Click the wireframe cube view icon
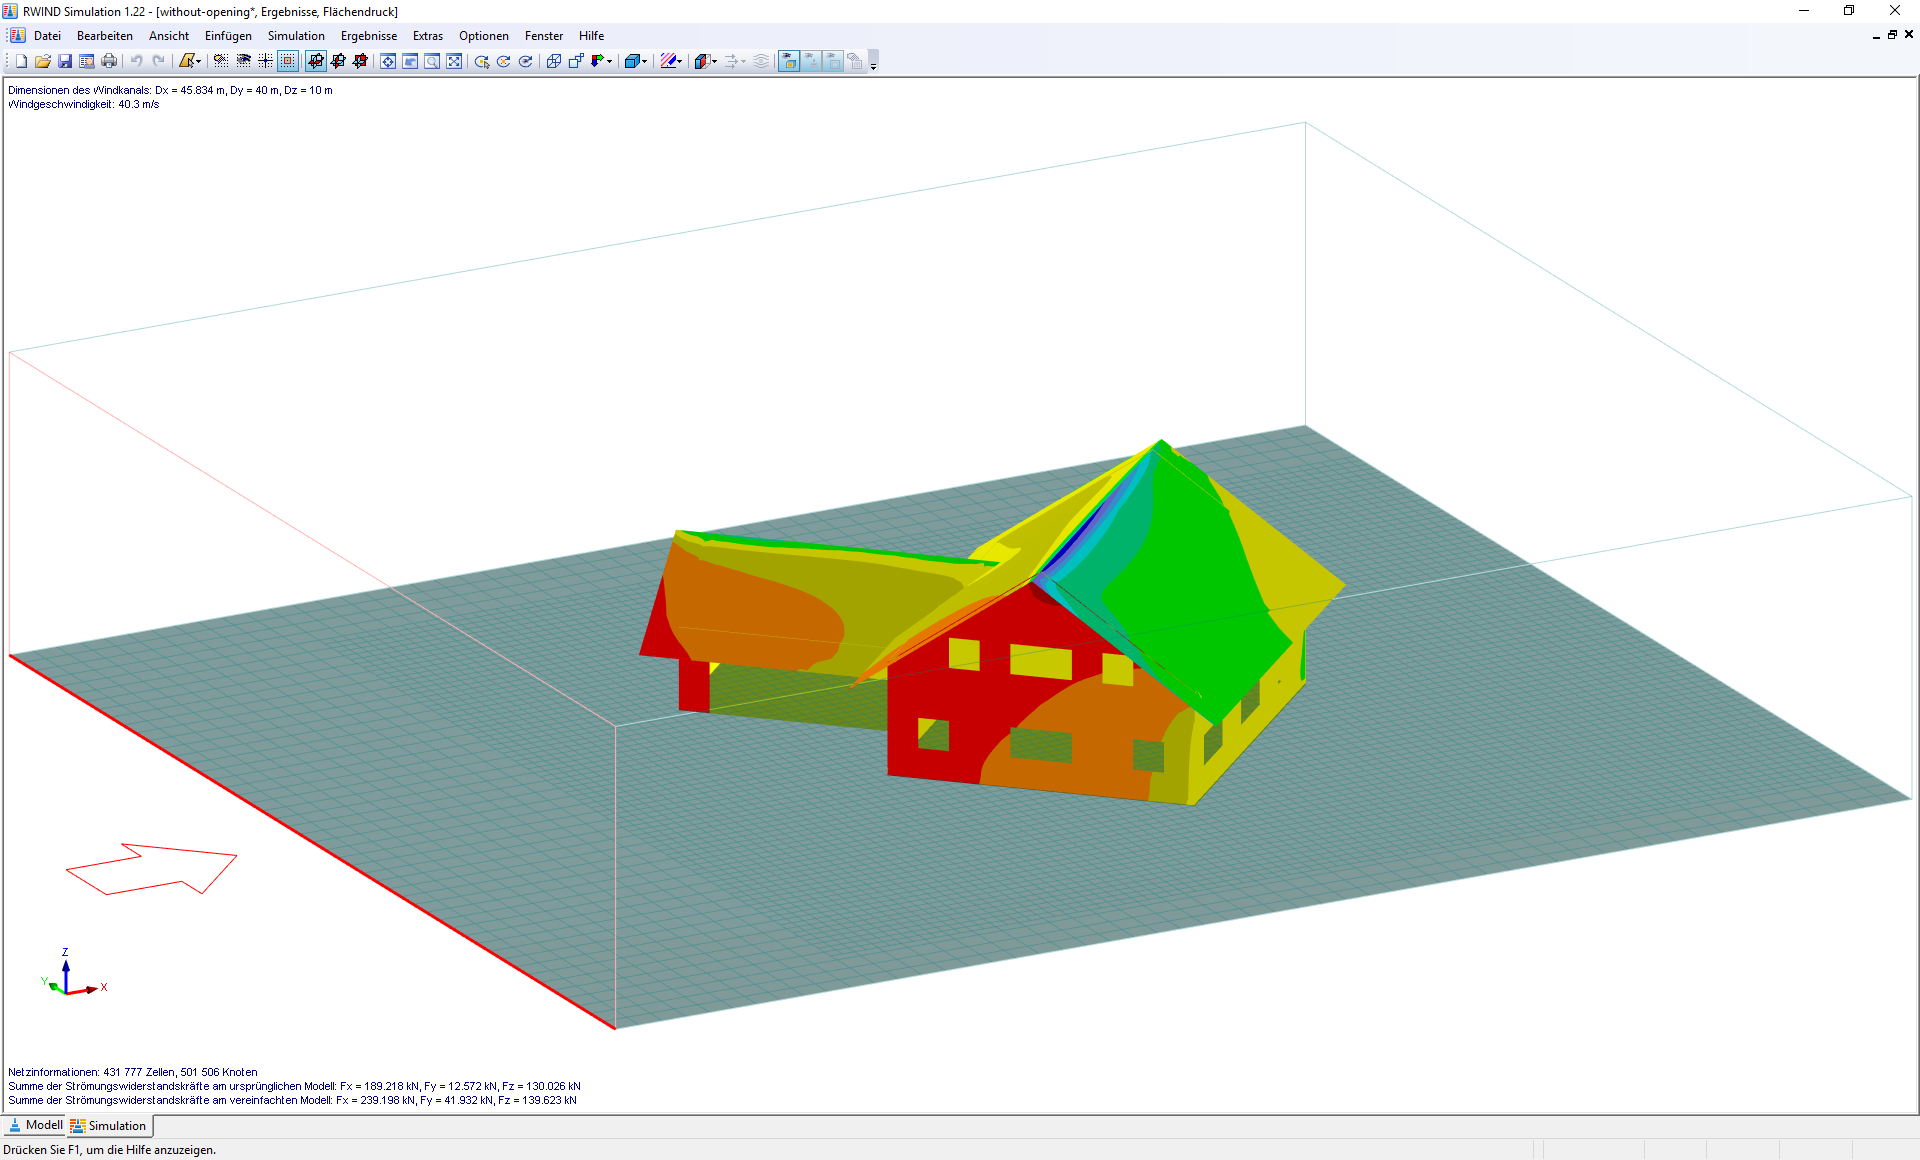Screen dimensions: 1920x1160 (553, 61)
